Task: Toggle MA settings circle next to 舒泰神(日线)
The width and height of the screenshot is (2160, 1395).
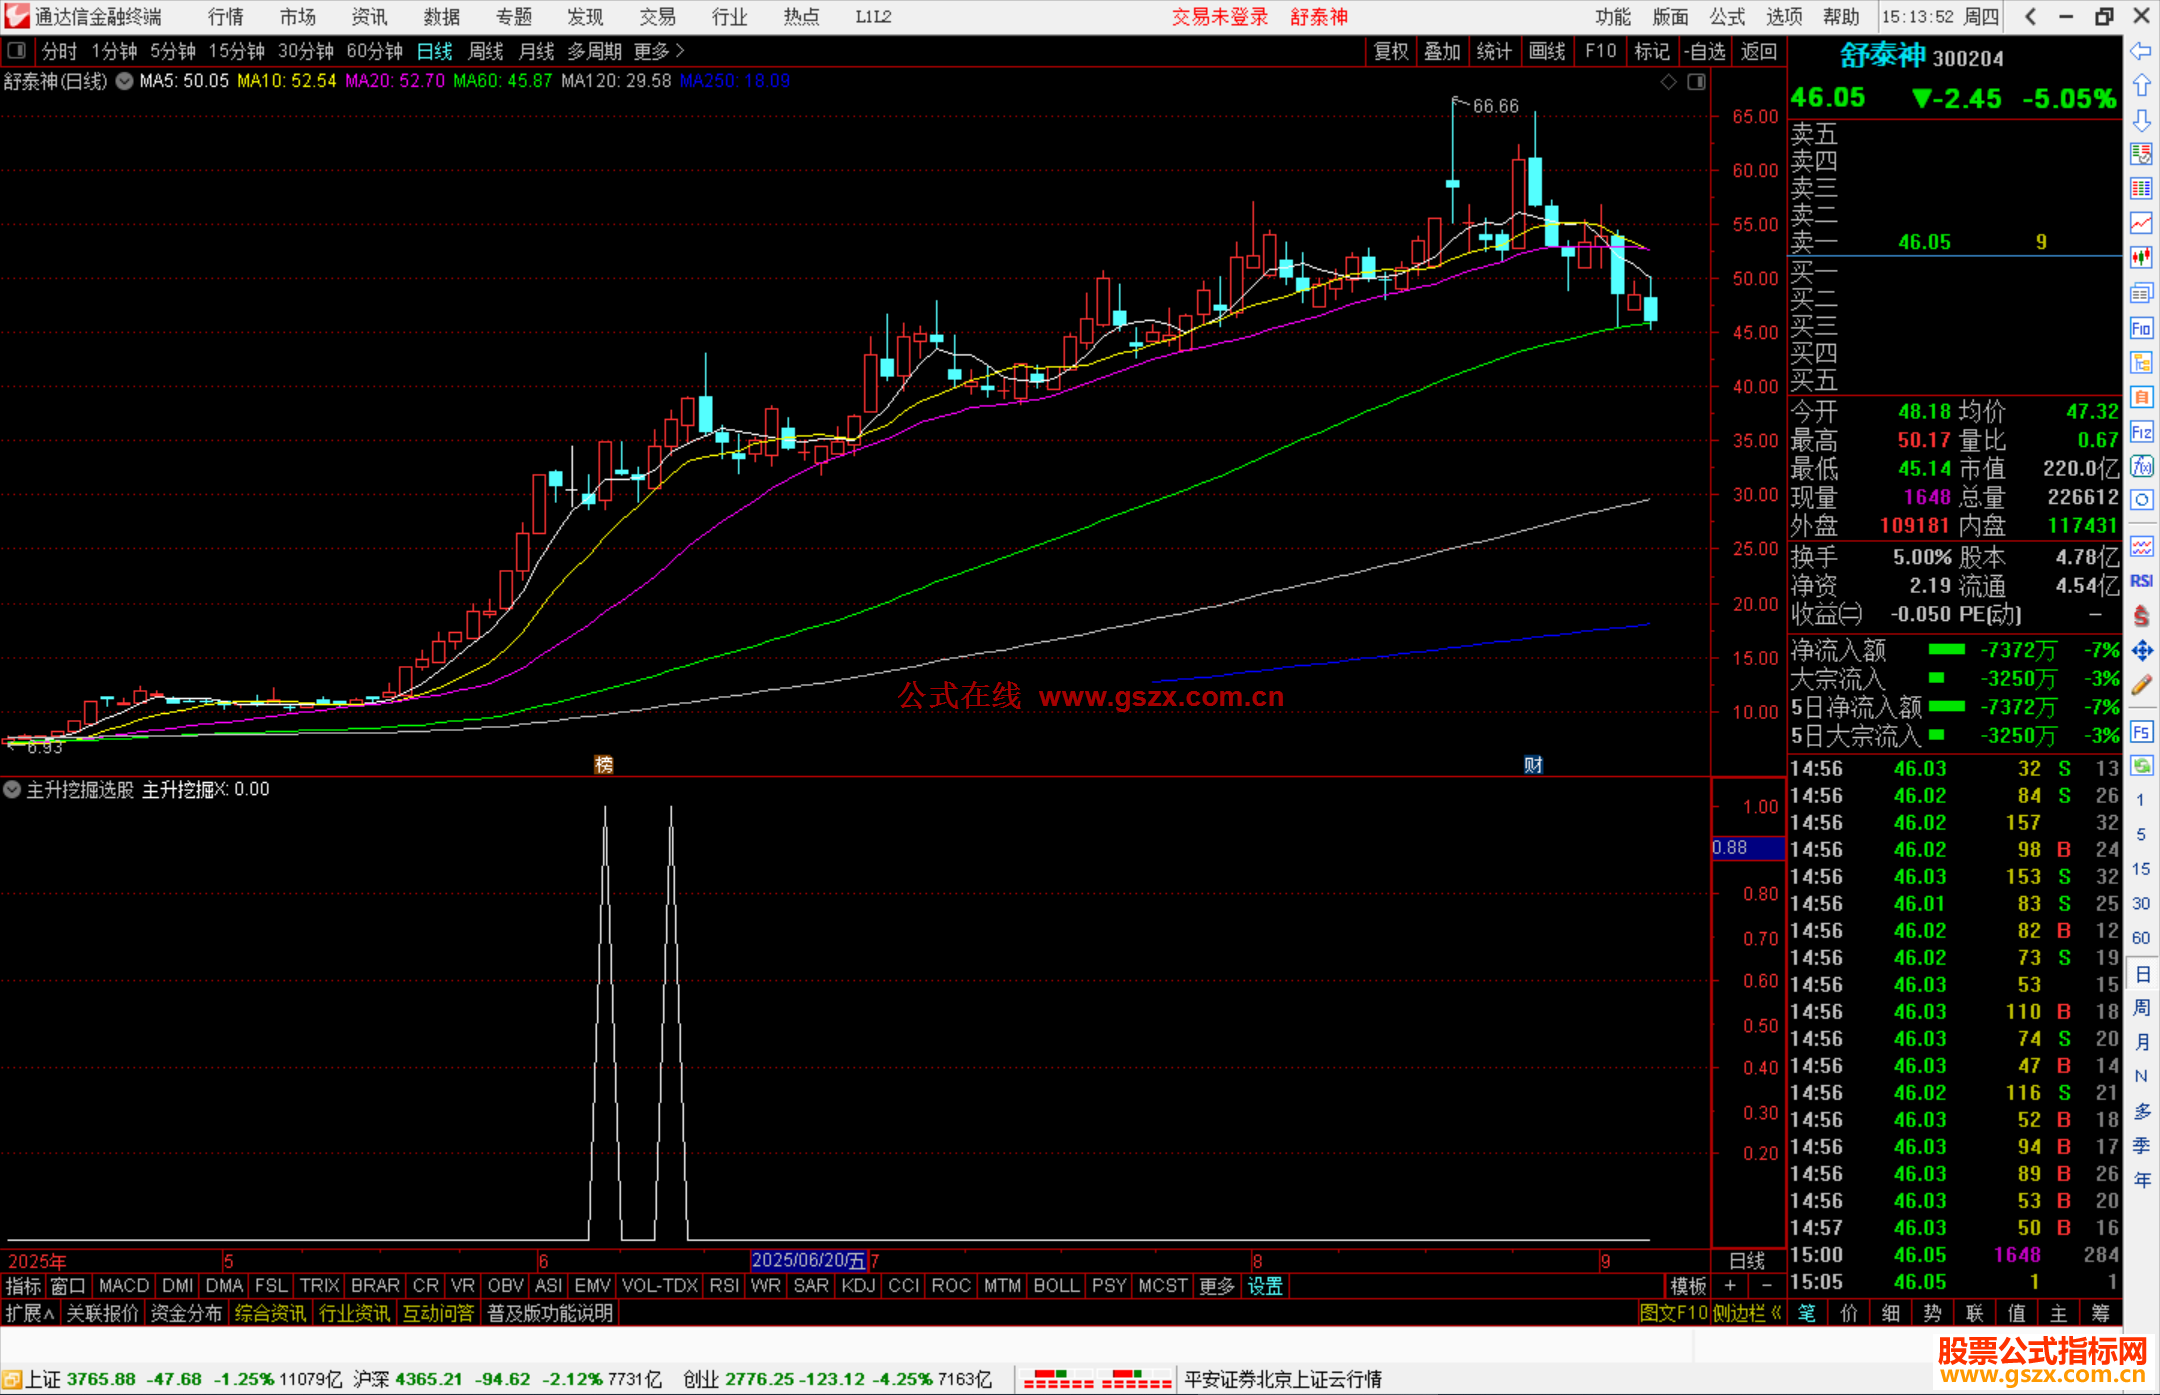Action: coord(124,81)
